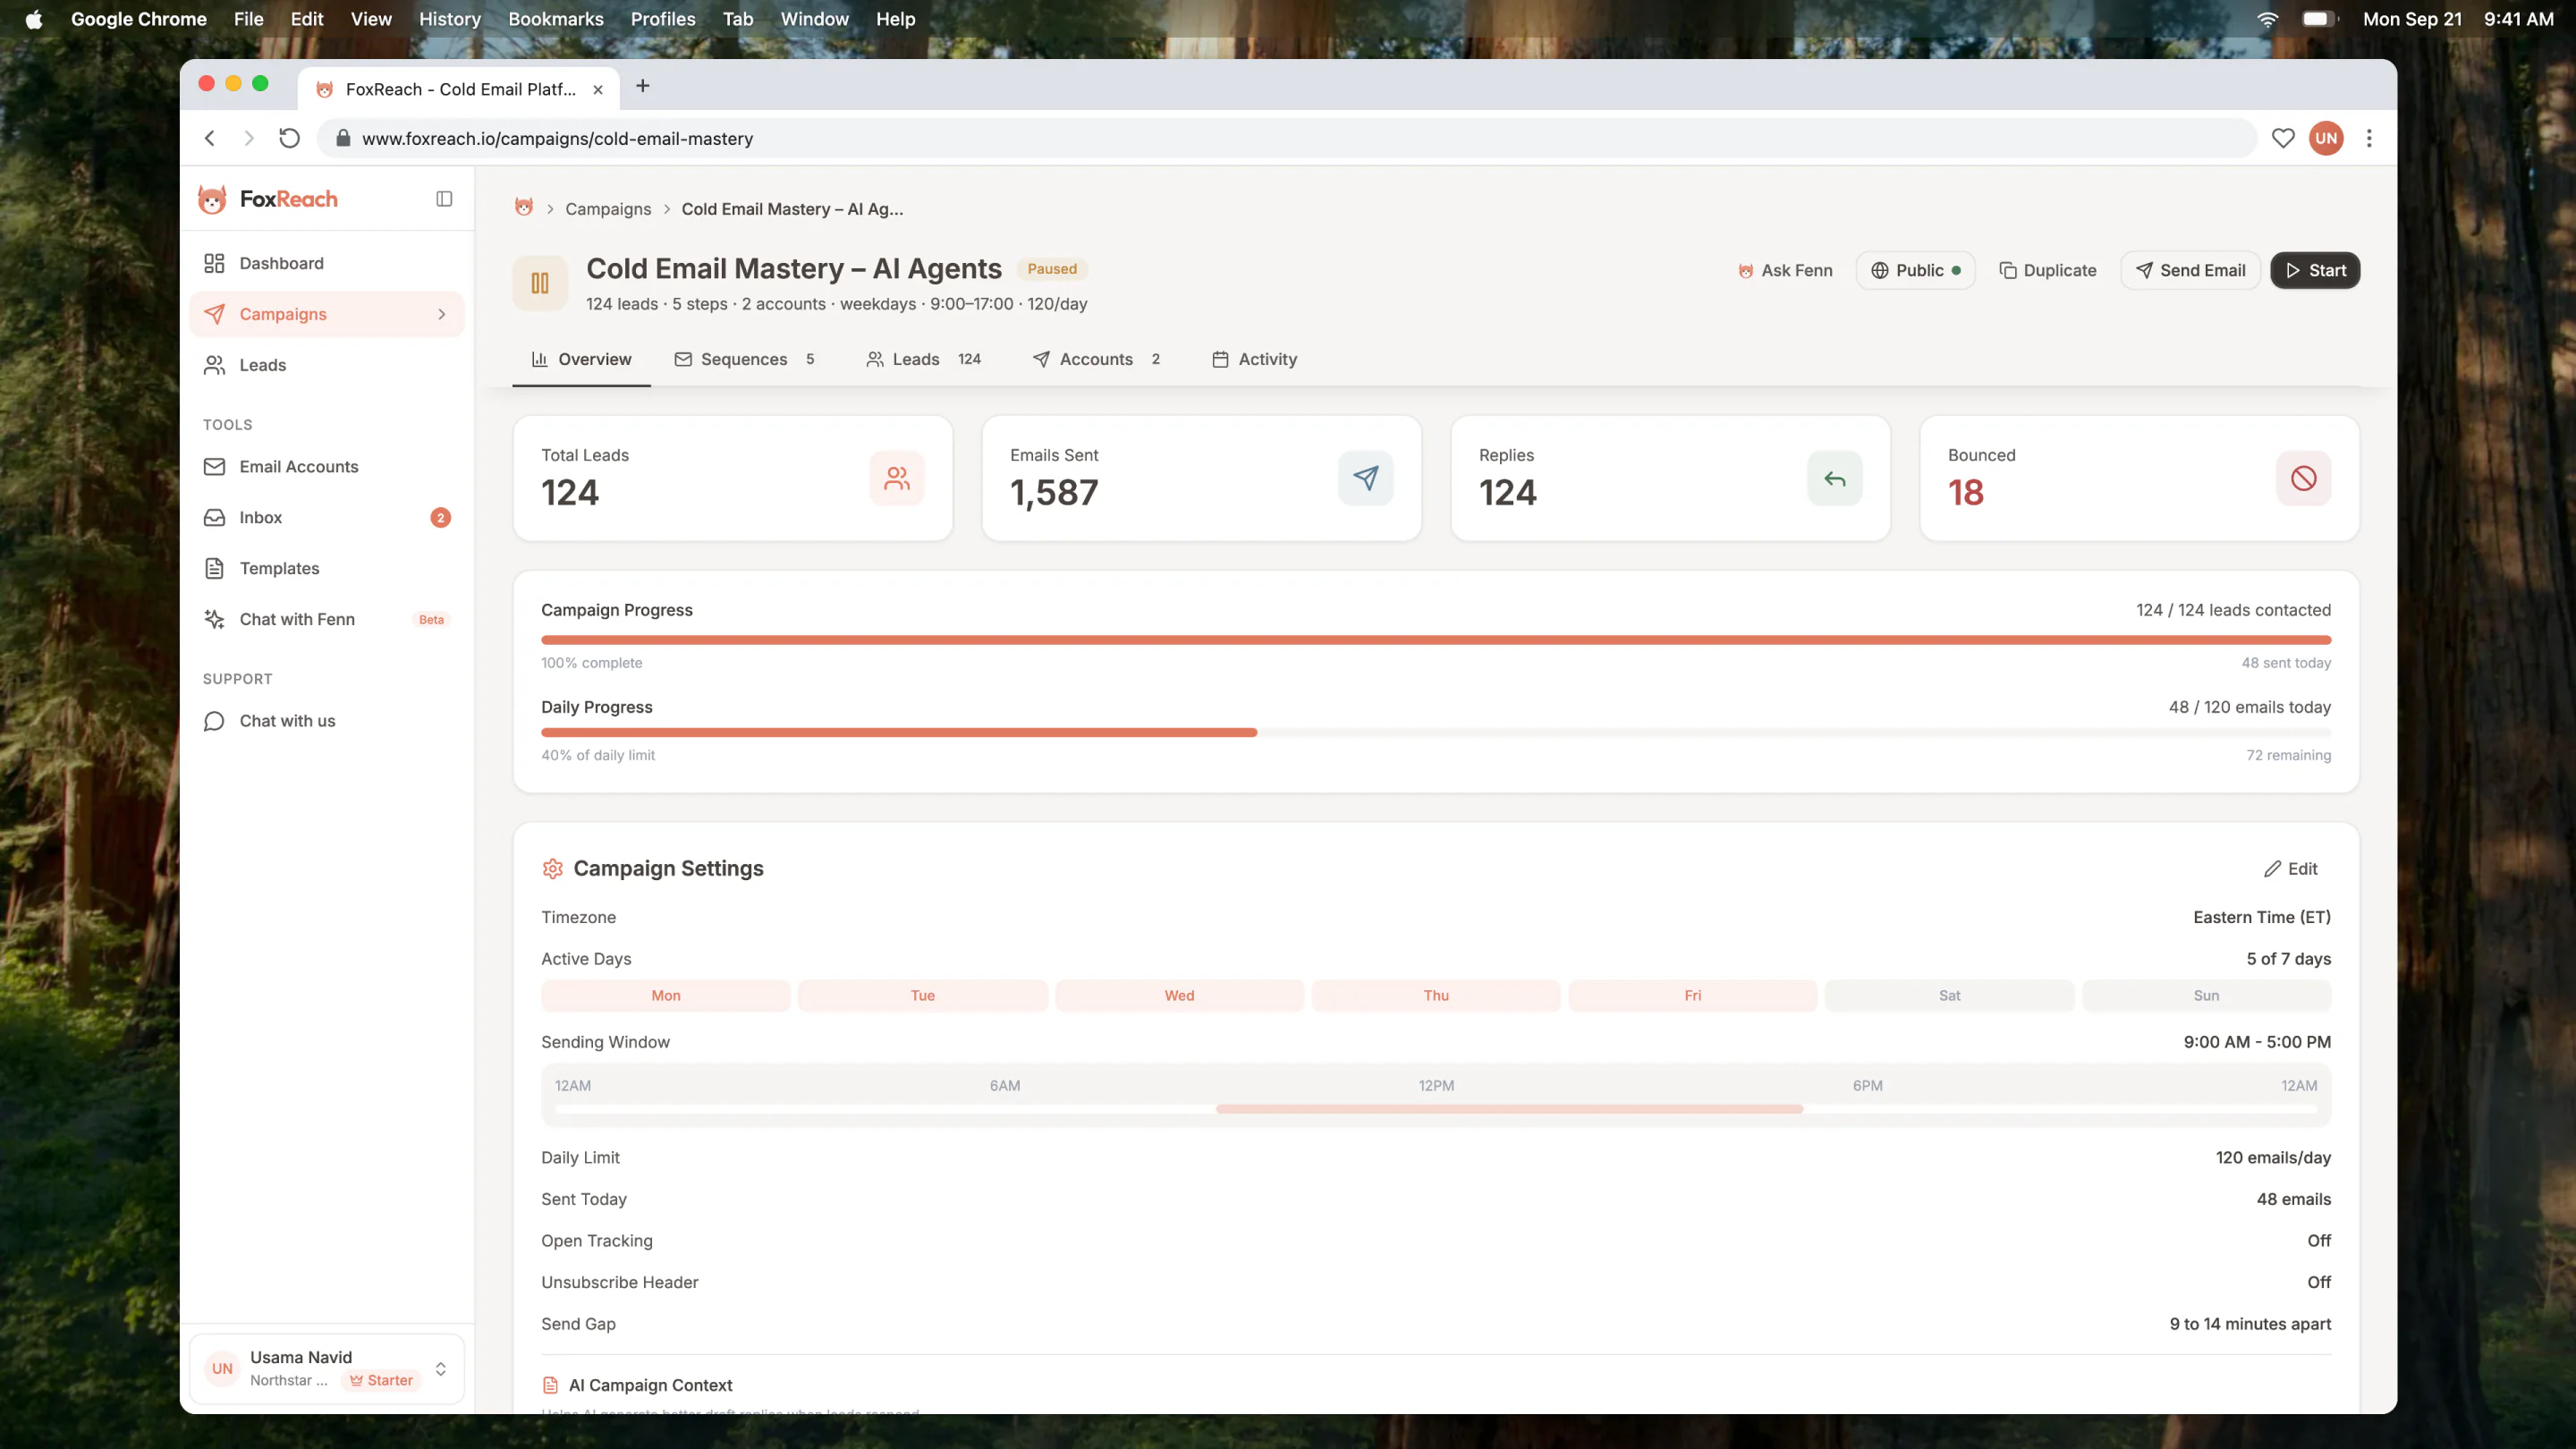Start the campaign
The width and height of the screenshot is (2576, 1449).
pyautogui.click(x=2315, y=270)
